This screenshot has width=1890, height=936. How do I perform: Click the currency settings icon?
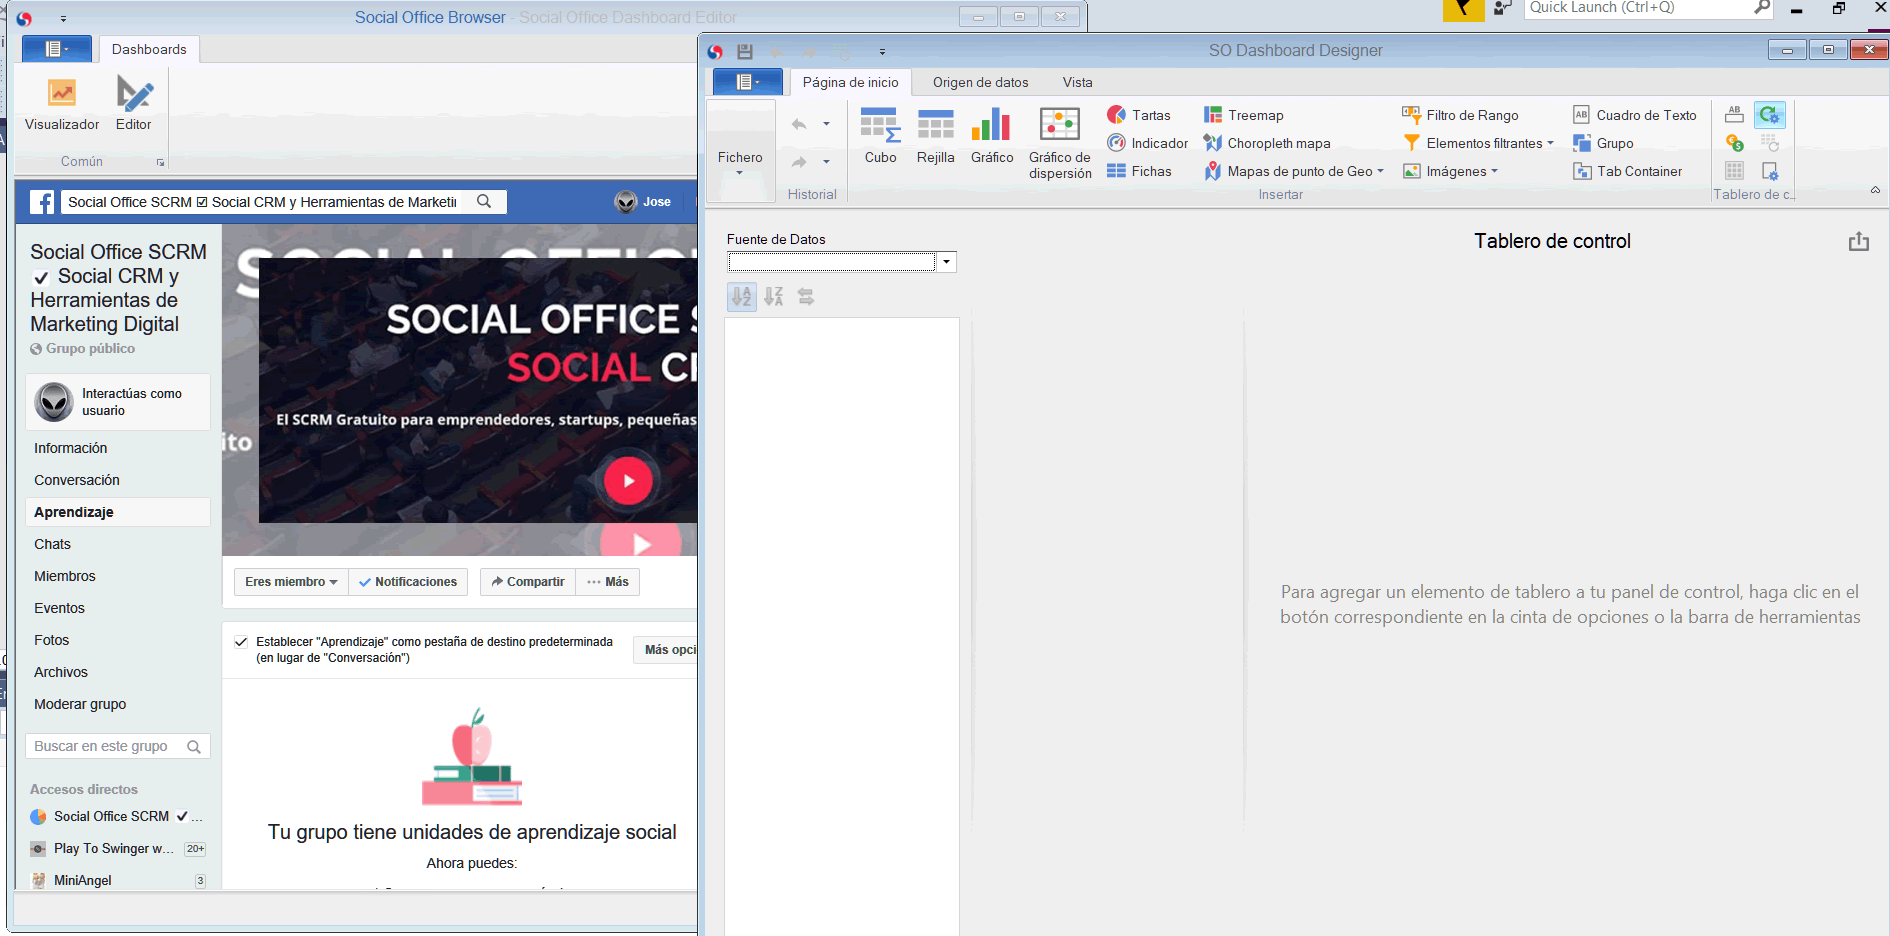click(1735, 143)
